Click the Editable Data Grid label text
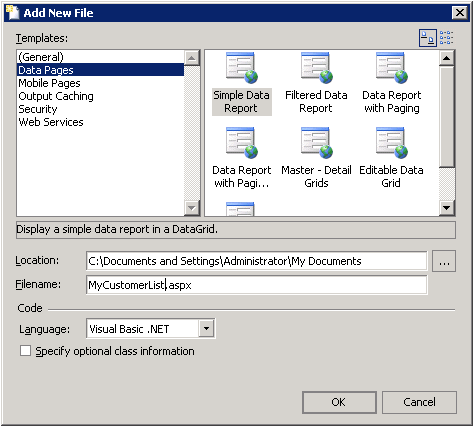Screen dimensions: 475x426 click(391, 177)
